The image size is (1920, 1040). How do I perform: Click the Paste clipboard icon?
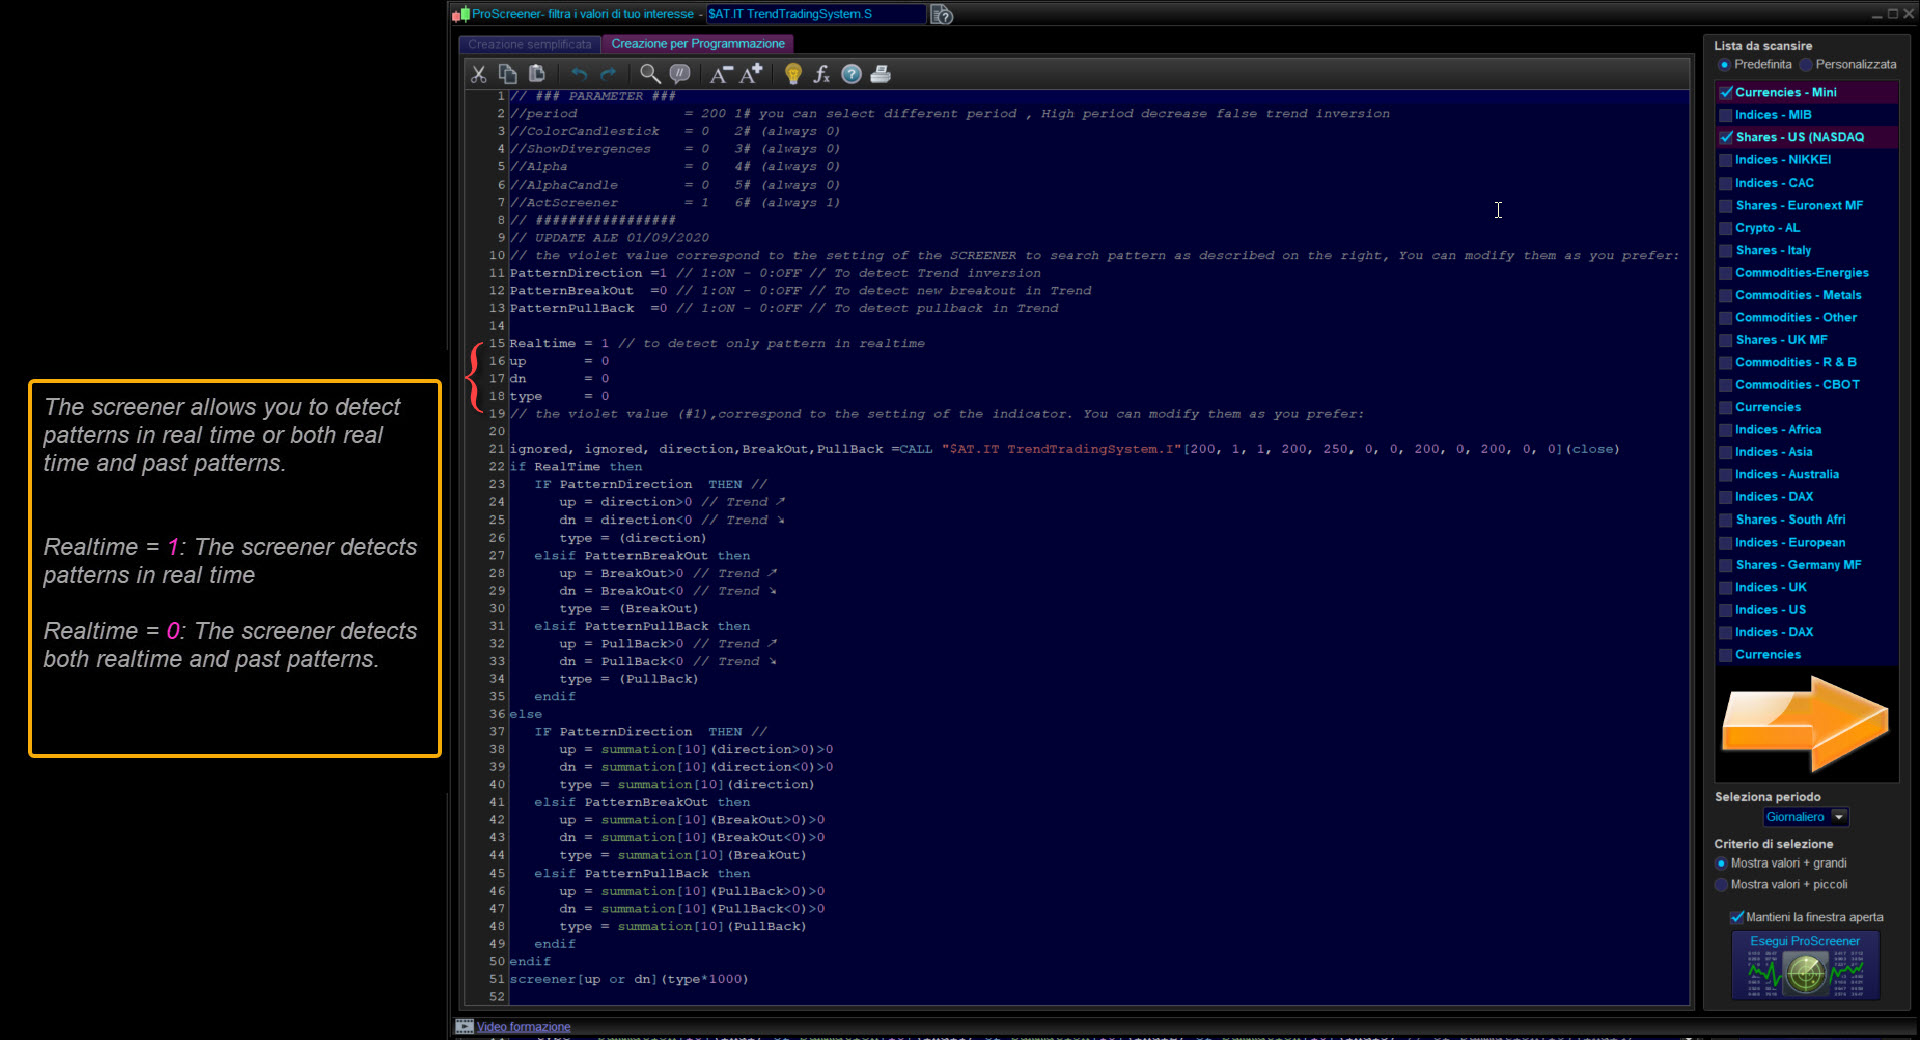click(x=537, y=74)
